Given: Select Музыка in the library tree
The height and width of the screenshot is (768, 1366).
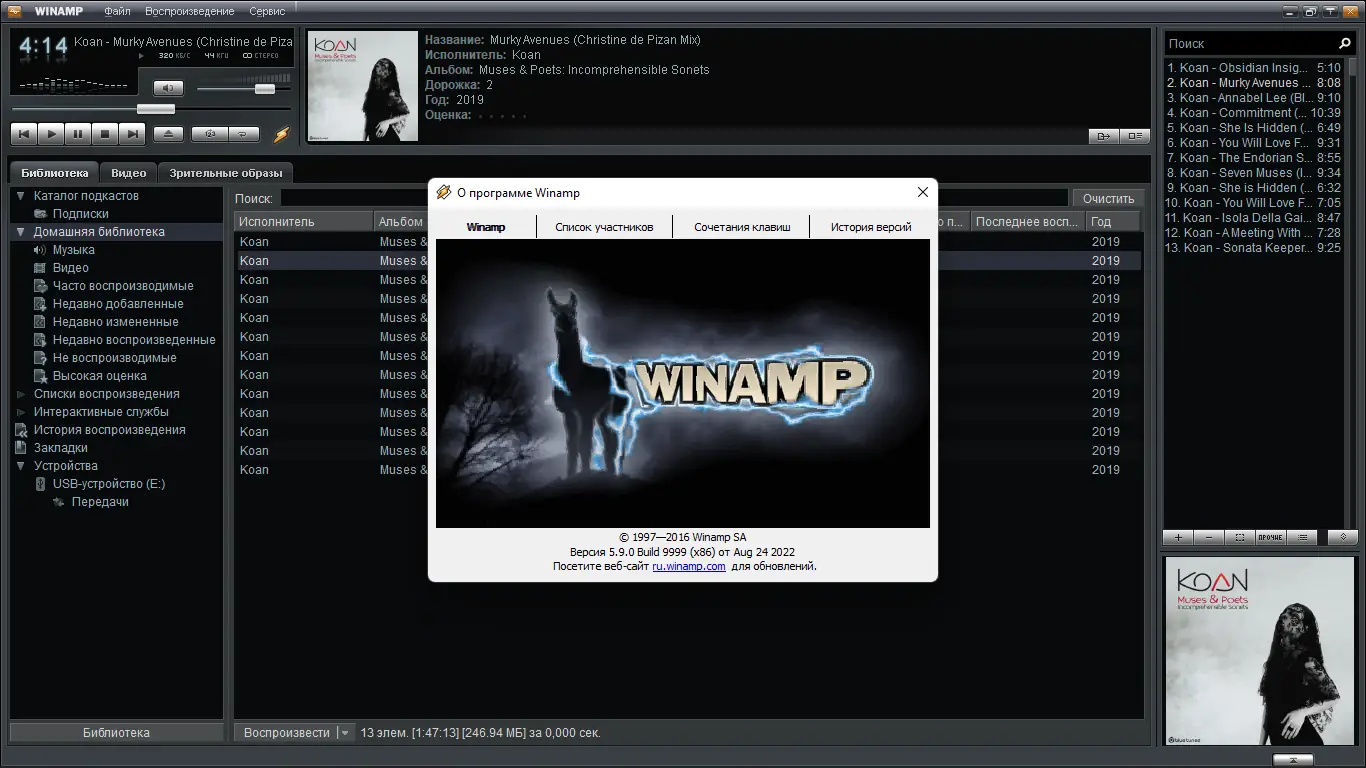Looking at the screenshot, I should (74, 250).
